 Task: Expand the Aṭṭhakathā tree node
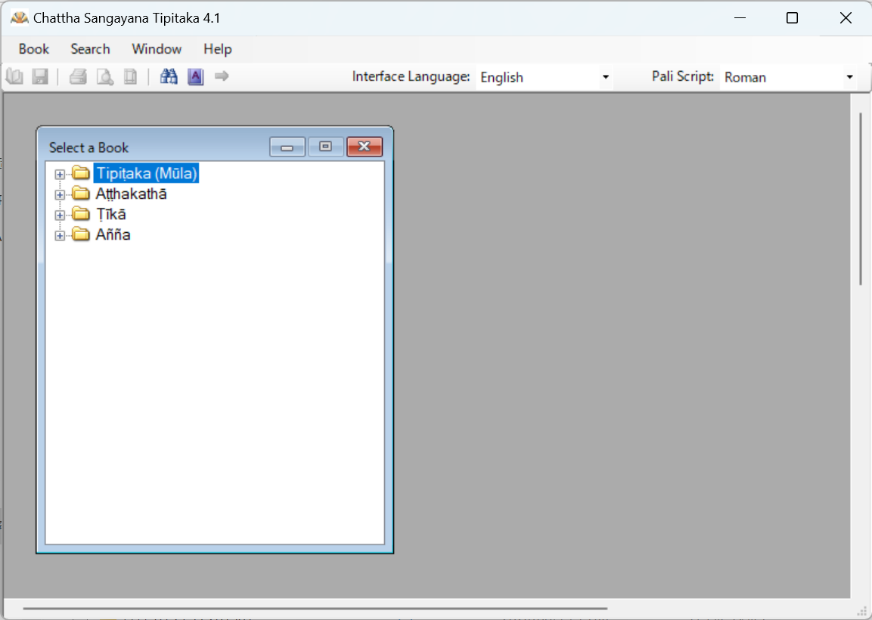60,195
